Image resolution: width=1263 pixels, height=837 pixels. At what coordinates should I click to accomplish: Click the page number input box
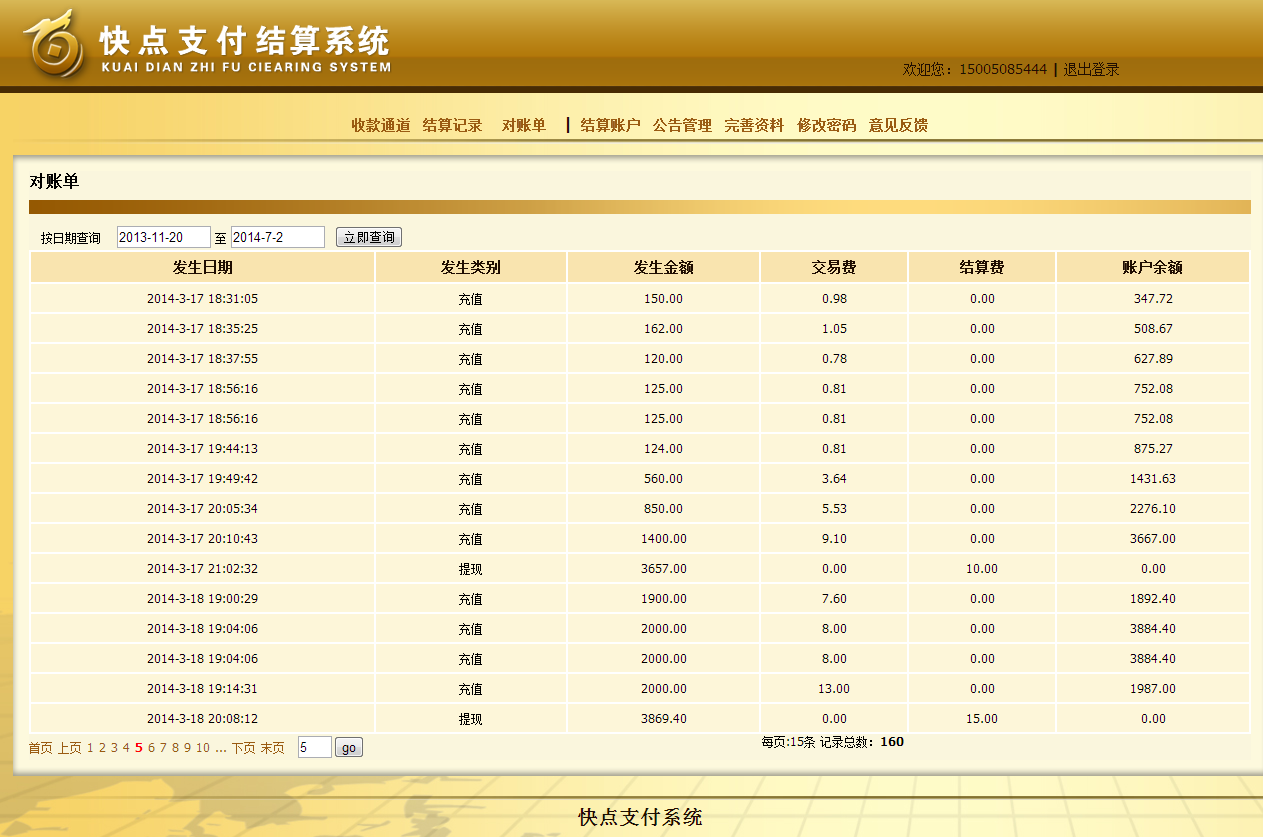[314, 747]
